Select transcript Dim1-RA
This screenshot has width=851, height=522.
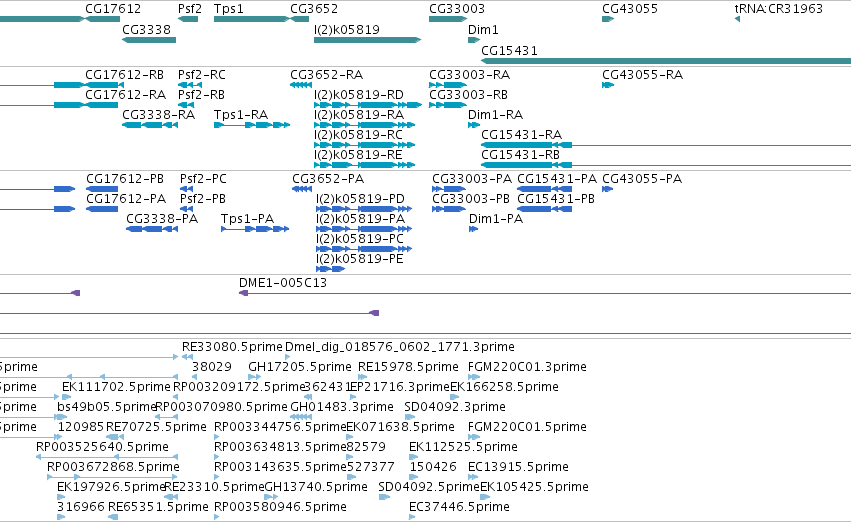coord(495,114)
